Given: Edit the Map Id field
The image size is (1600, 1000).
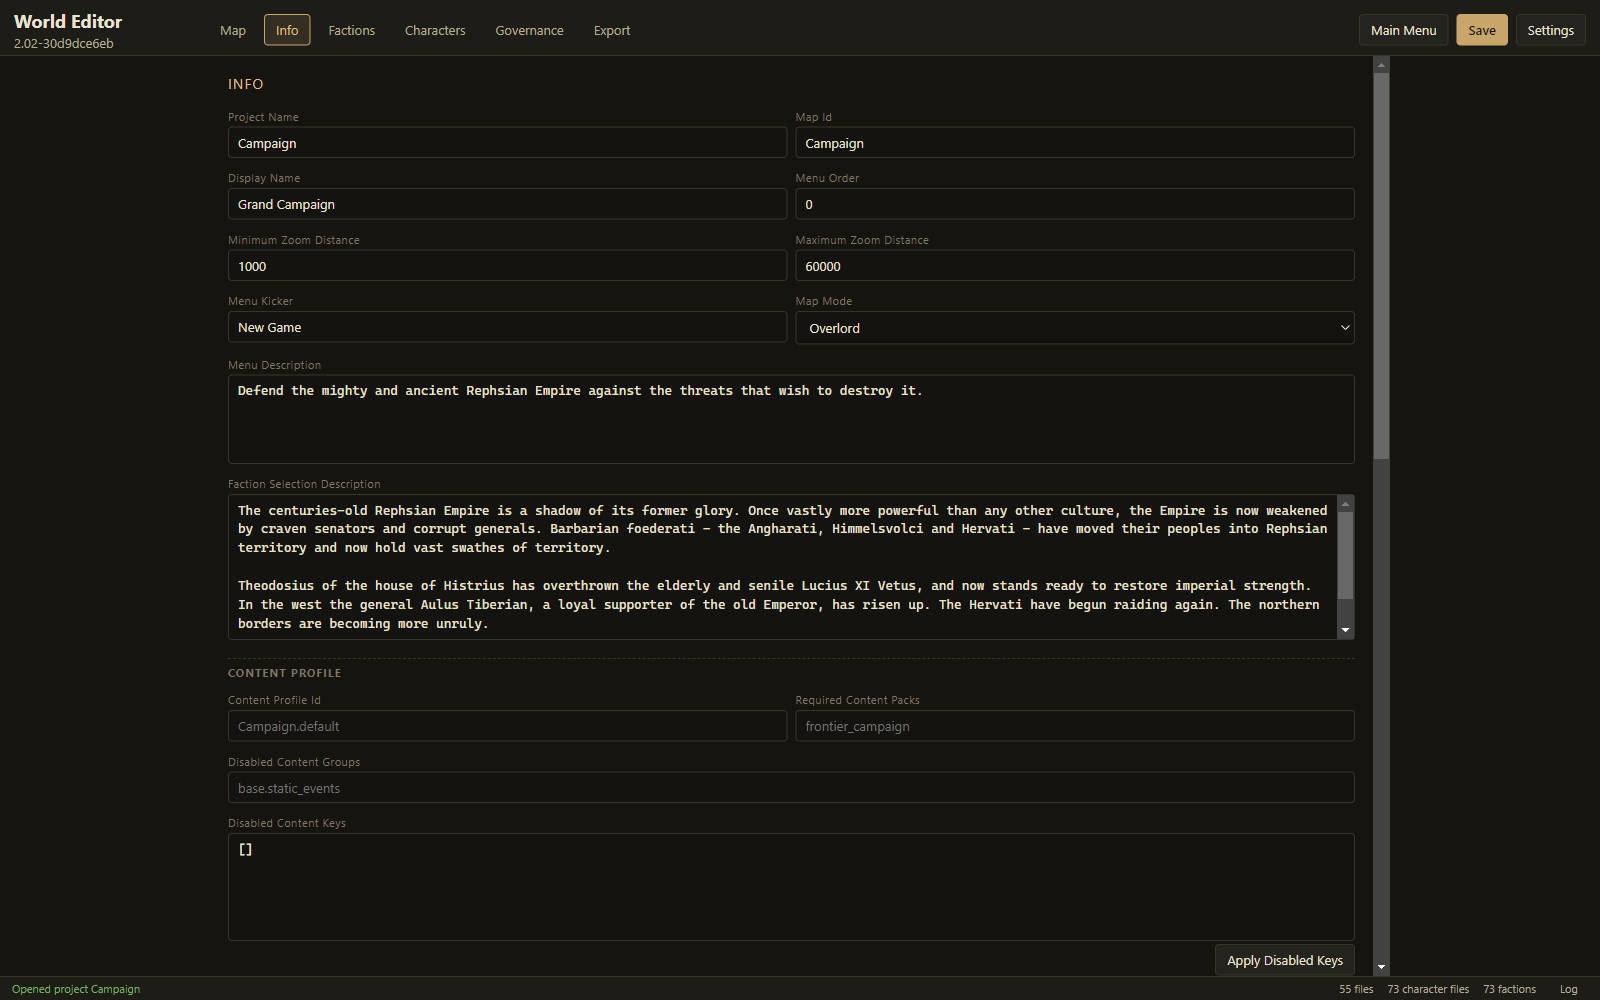Looking at the screenshot, I should [x=1075, y=143].
